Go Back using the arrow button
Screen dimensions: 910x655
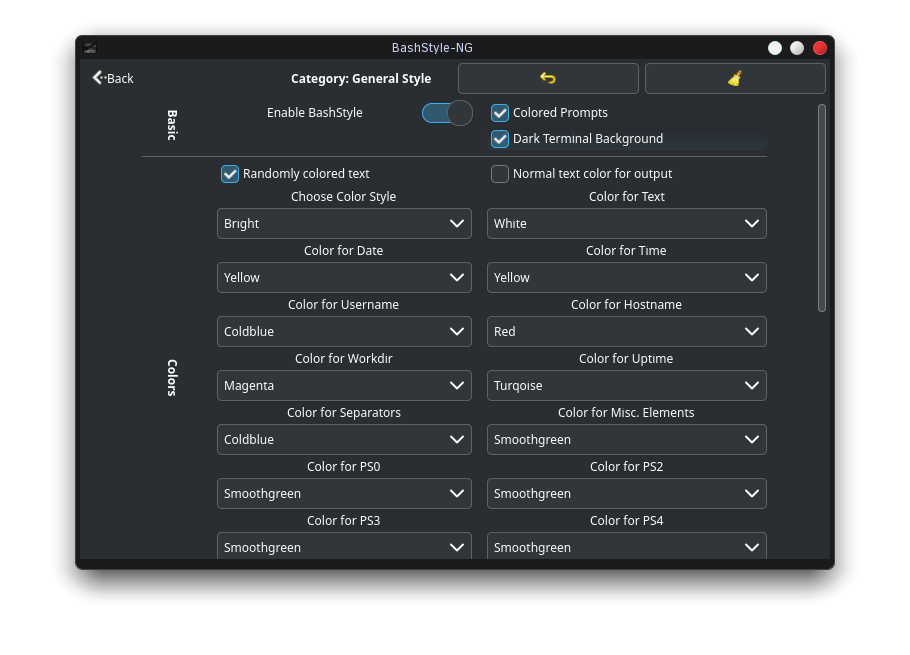tap(113, 78)
